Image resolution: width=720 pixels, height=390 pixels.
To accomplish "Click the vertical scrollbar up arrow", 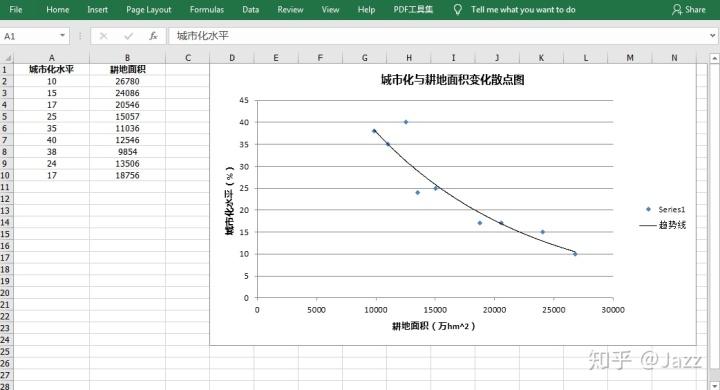I will pos(714,58).
